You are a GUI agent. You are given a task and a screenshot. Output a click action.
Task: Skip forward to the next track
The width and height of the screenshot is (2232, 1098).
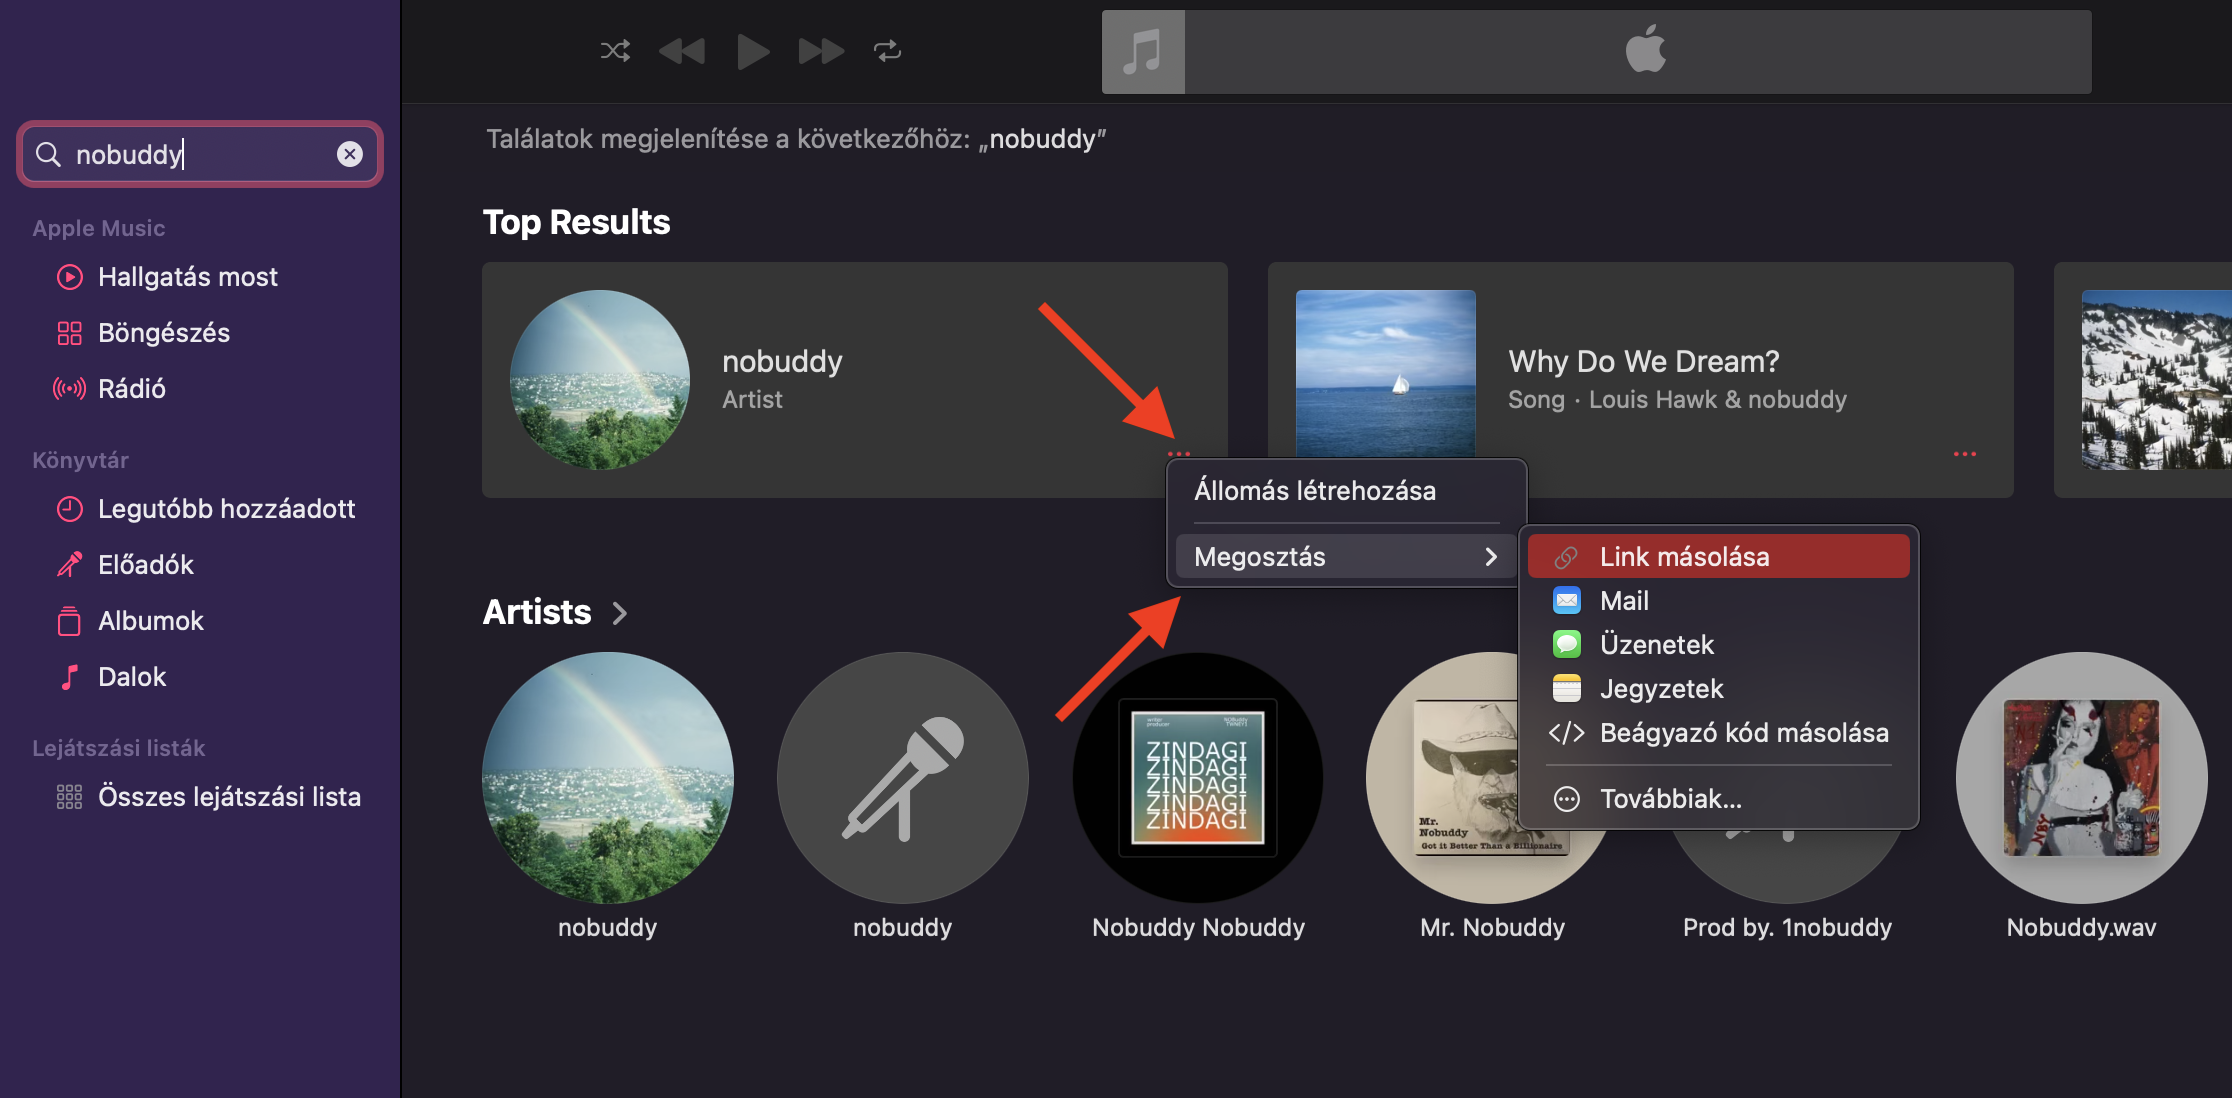pos(821,51)
